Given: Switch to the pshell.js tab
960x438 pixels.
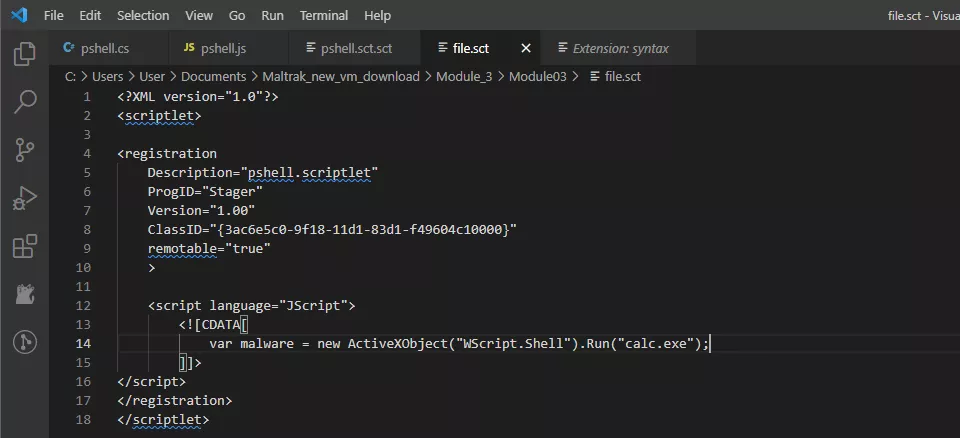Looking at the screenshot, I should tap(228, 48).
